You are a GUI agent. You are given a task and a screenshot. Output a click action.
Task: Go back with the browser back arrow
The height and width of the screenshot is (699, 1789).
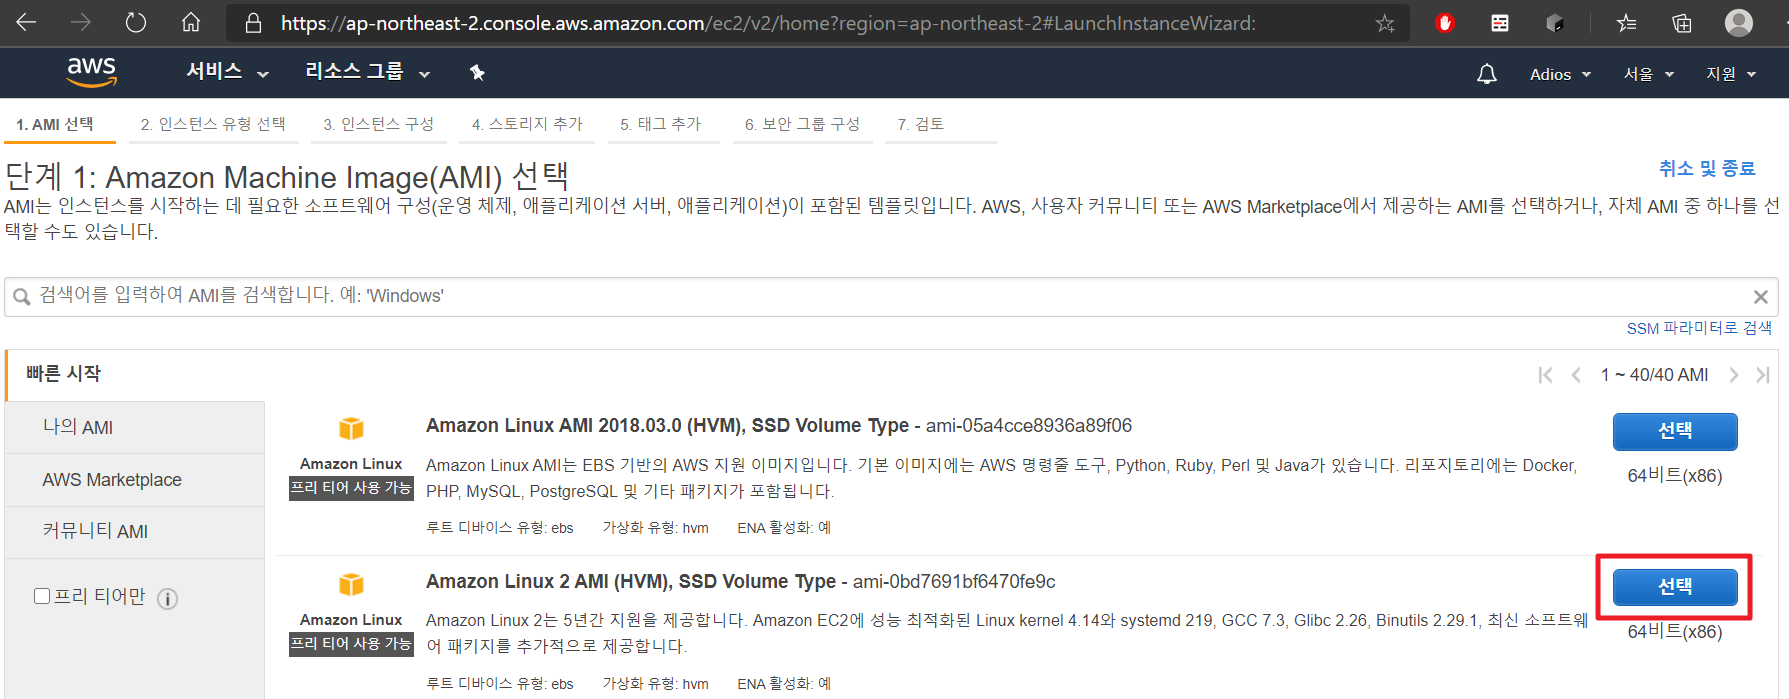click(26, 22)
